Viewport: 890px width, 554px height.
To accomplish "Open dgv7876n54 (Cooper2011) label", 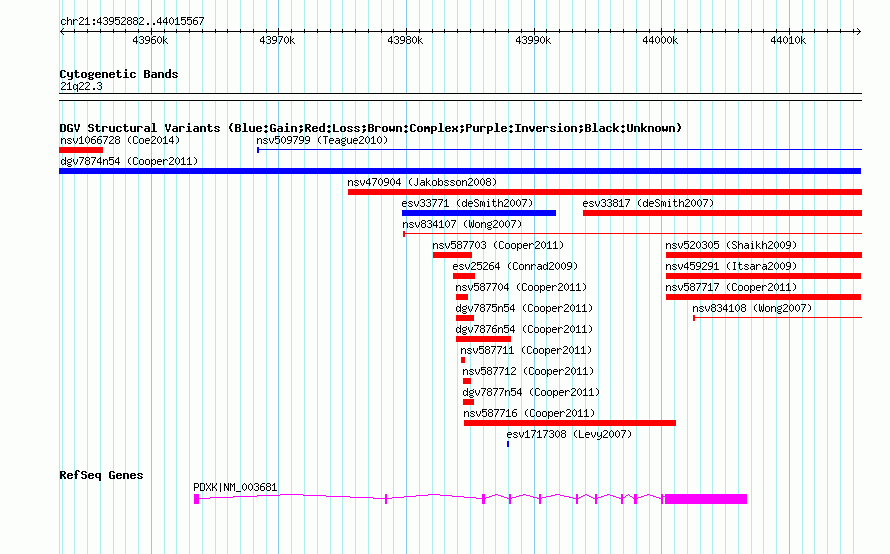I will [524, 329].
